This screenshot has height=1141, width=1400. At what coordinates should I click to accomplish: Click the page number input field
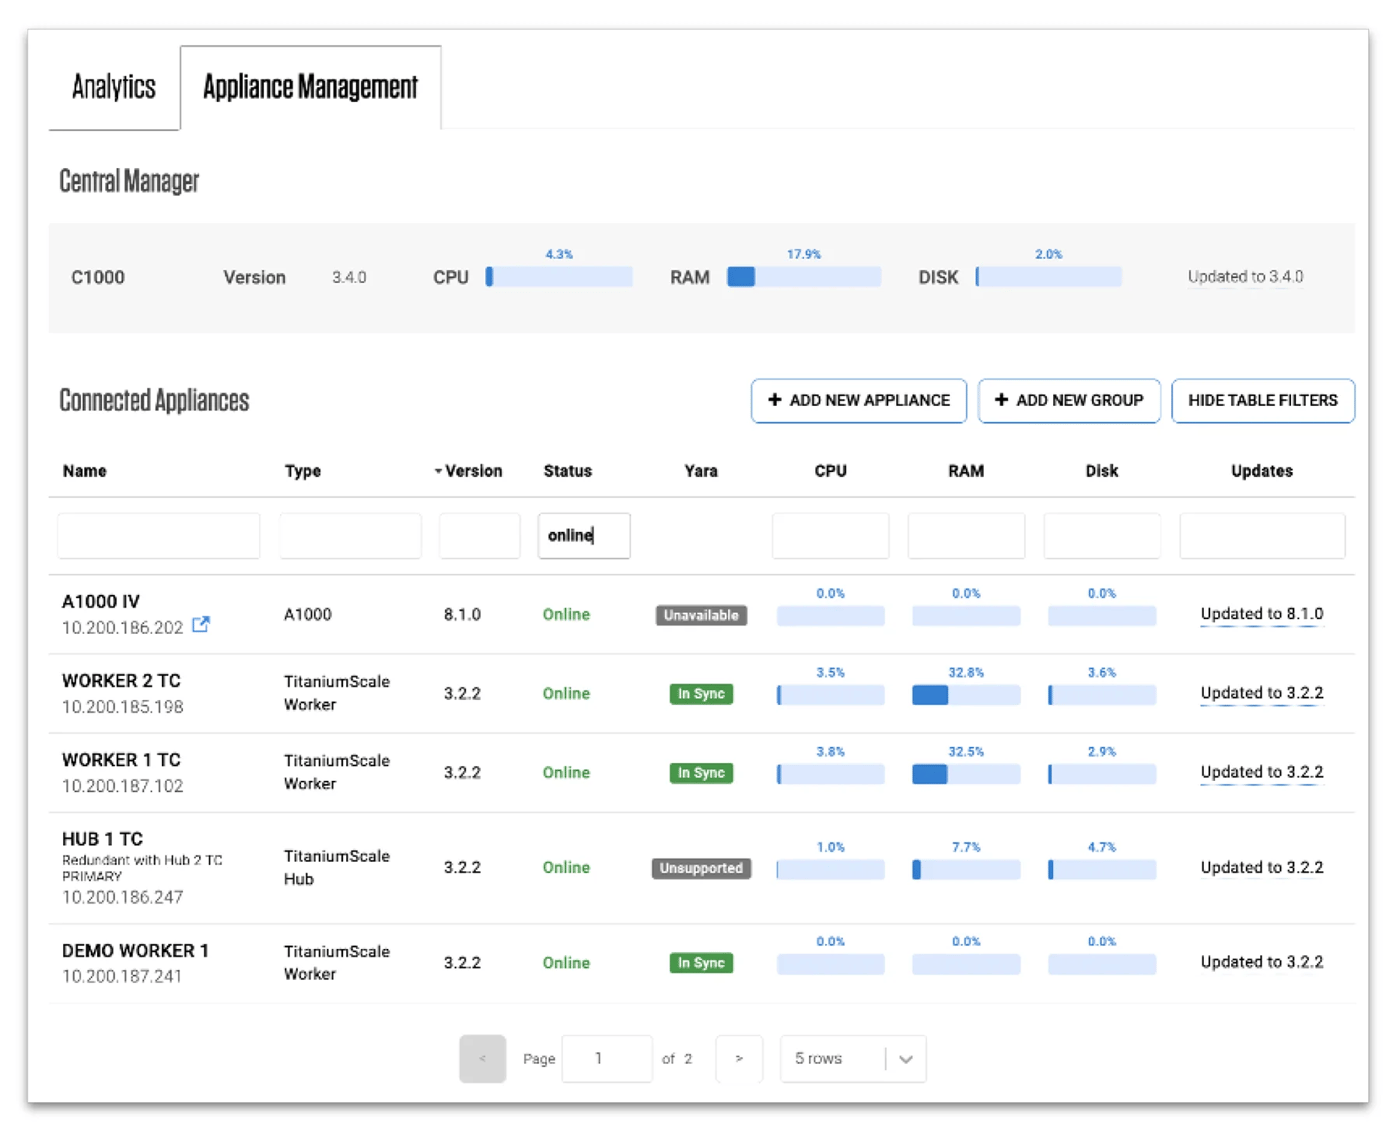click(607, 1059)
